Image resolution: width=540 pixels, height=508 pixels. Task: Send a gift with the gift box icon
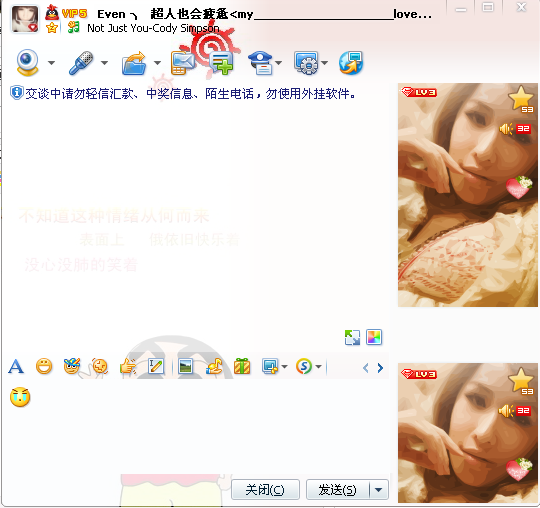pyautogui.click(x=242, y=366)
